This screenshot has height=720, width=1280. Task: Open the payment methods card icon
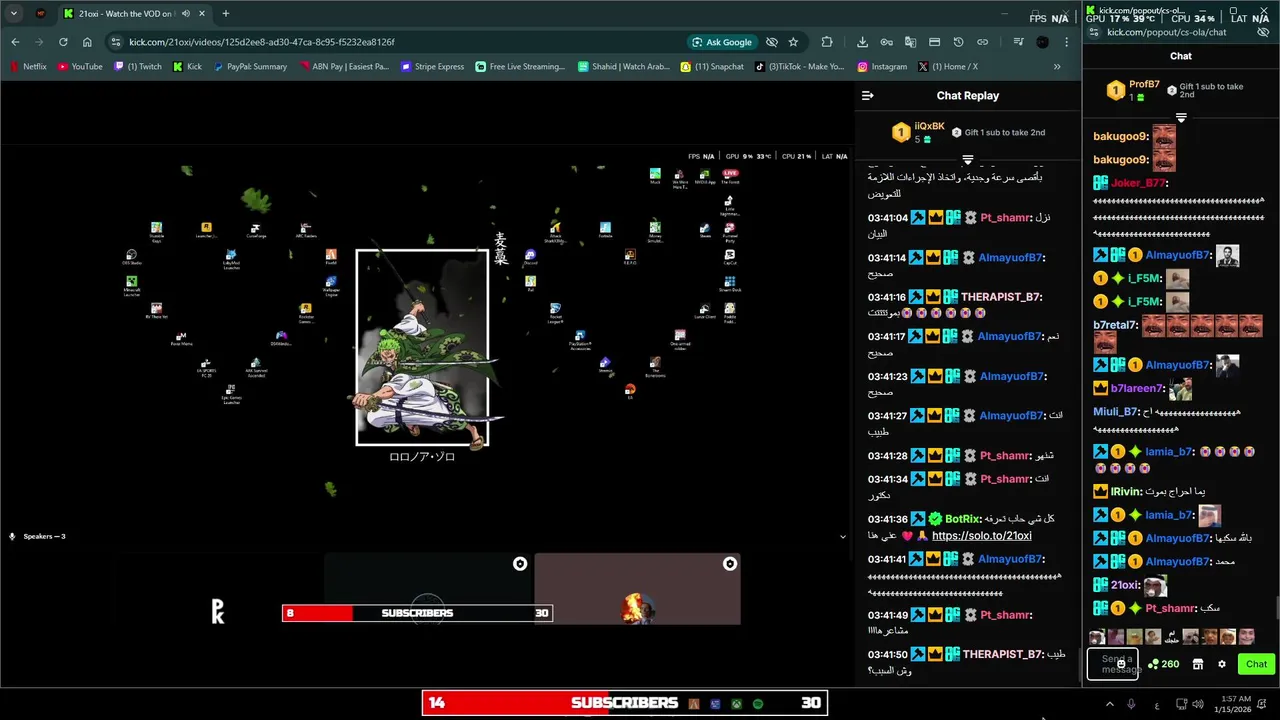(x=934, y=42)
